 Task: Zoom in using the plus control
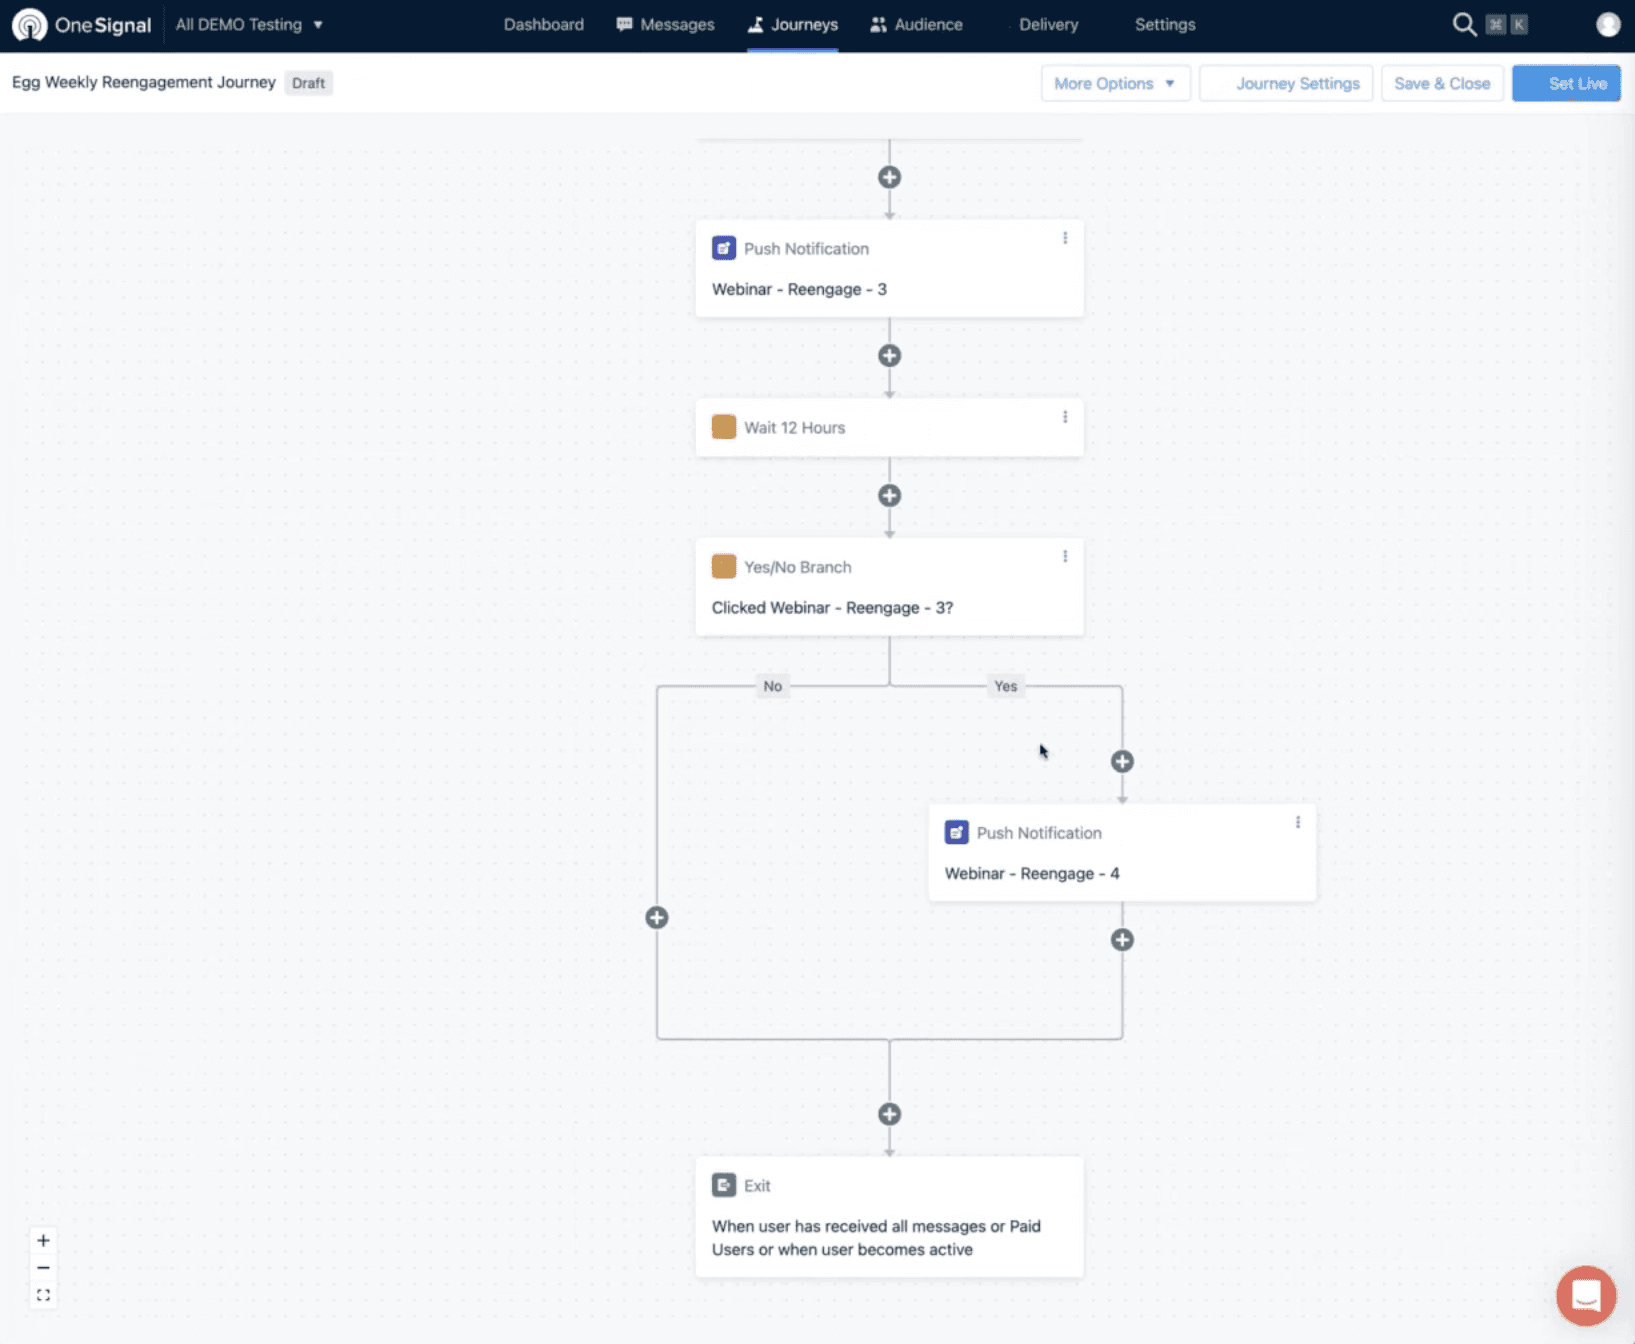pyautogui.click(x=43, y=1239)
